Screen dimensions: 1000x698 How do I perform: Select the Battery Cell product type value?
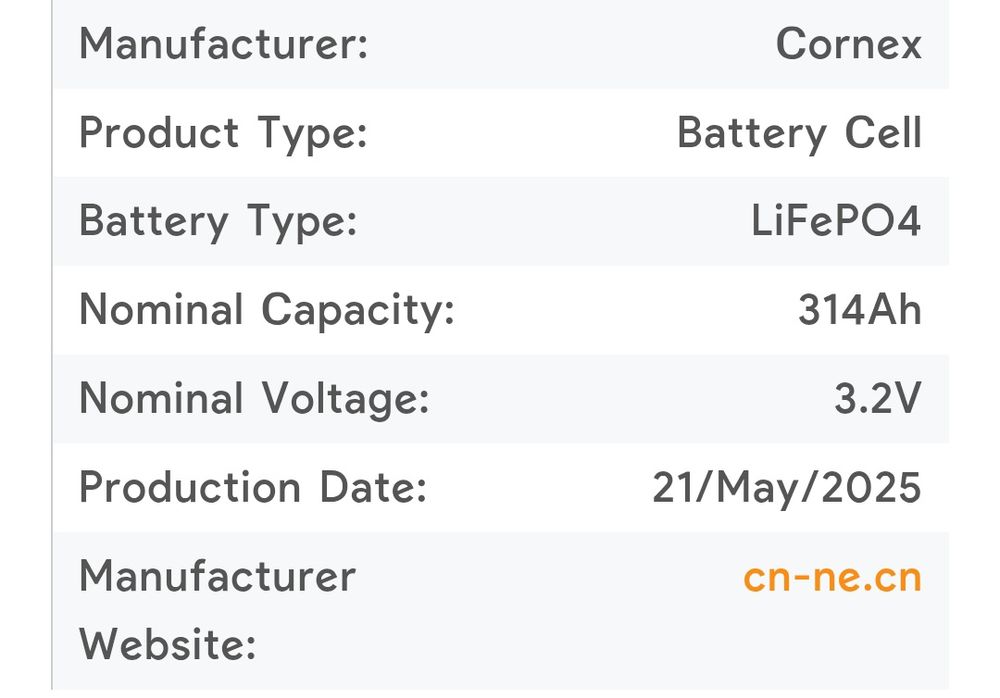[798, 133]
